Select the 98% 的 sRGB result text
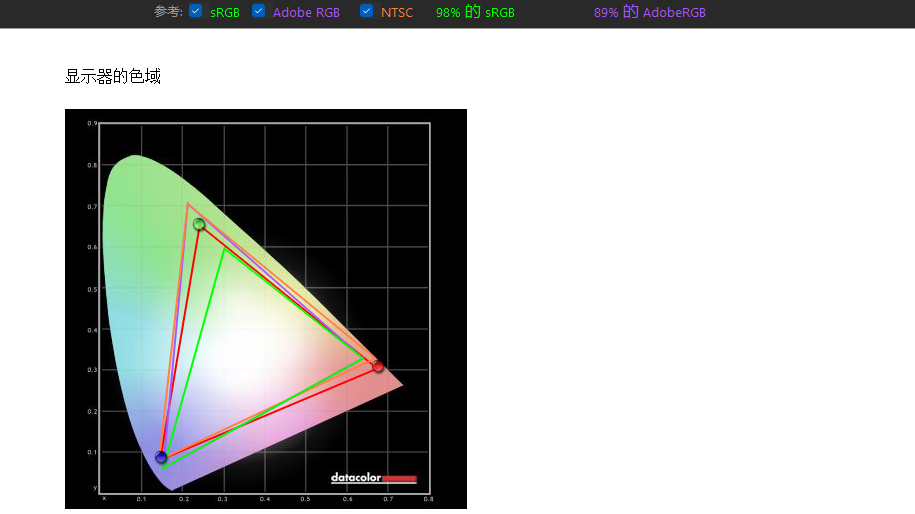The image size is (915, 514). click(475, 12)
